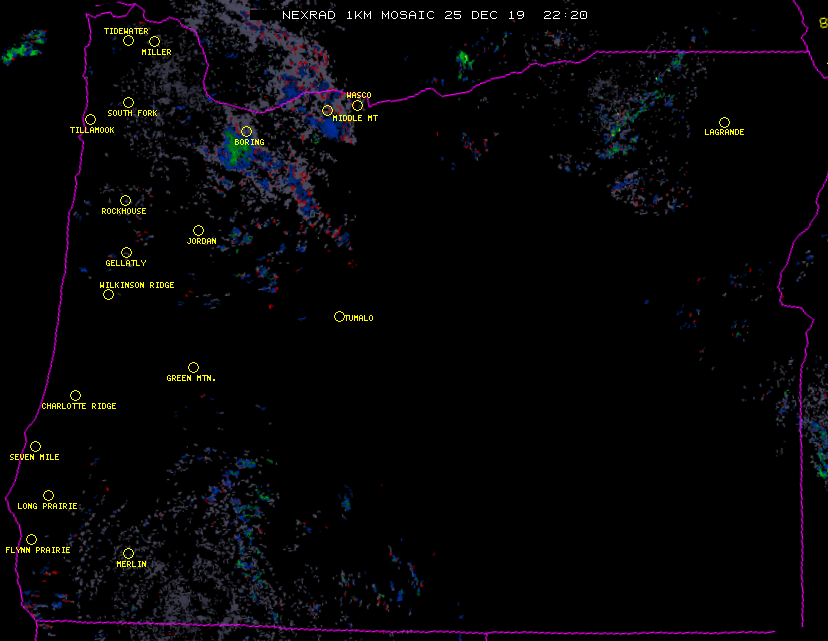Viewport: 828px width, 641px height.
Task: Click the Boring station circle marker
Action: click(x=246, y=132)
